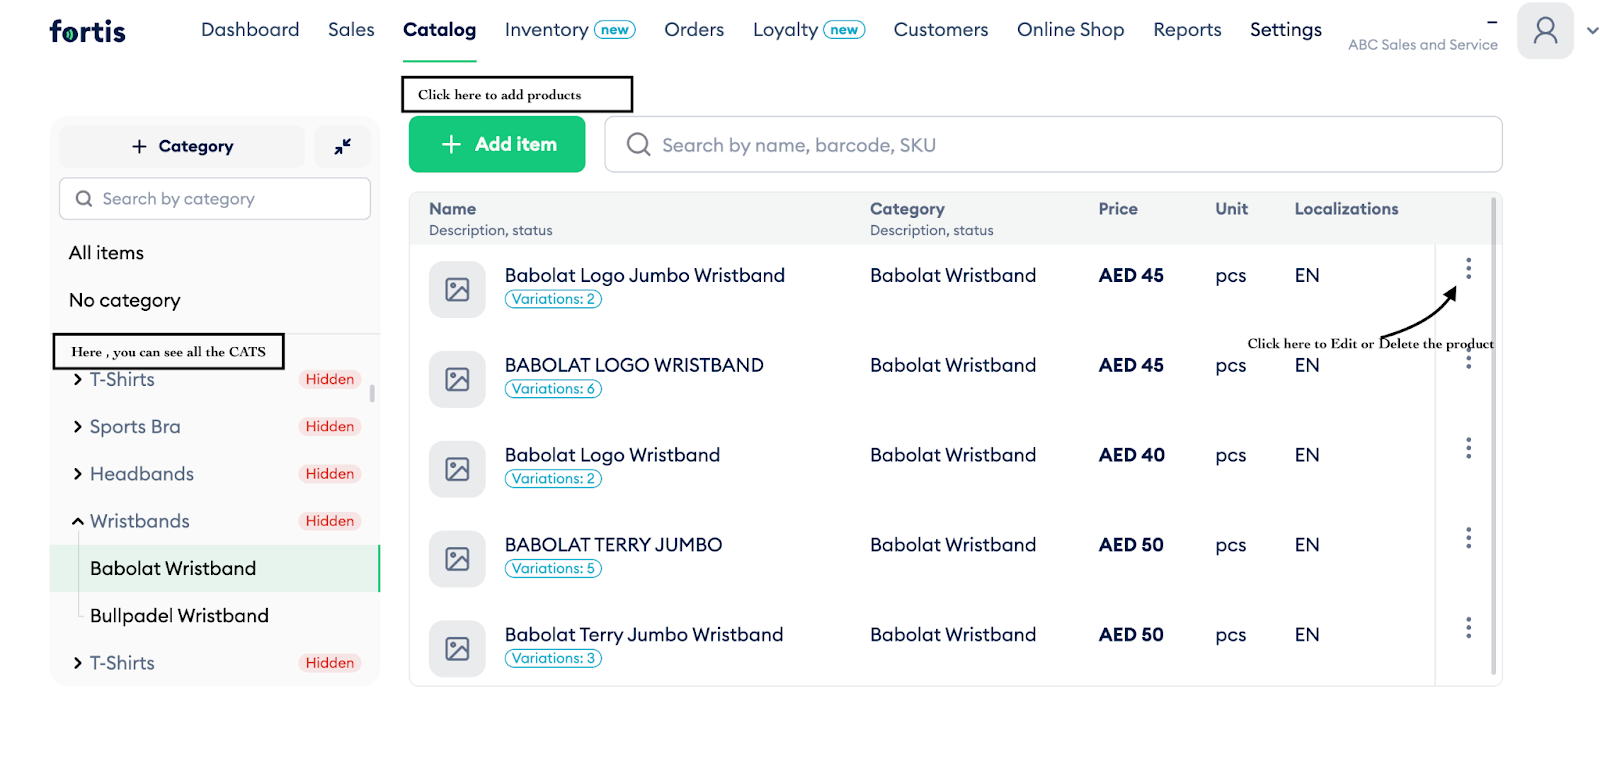1600x772 pixels.
Task: Click the Name column header
Action: [x=452, y=209]
